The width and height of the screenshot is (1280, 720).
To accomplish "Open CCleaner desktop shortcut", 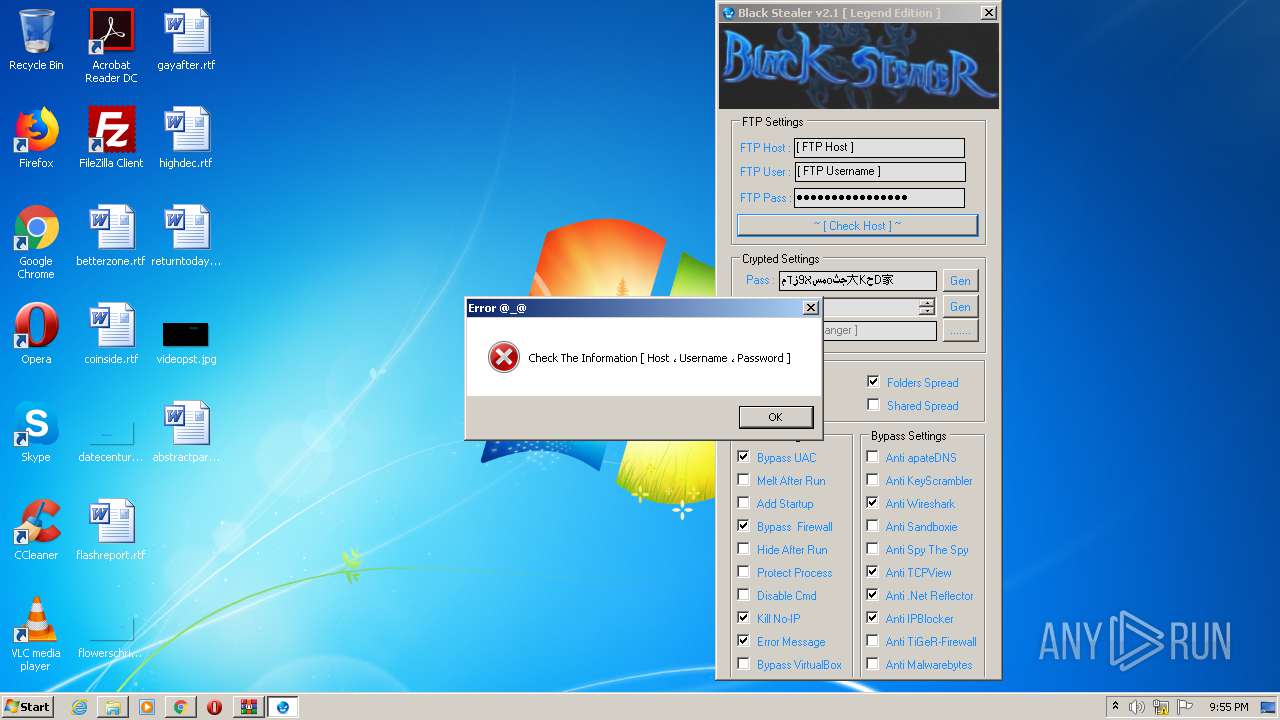I will click(x=36, y=530).
